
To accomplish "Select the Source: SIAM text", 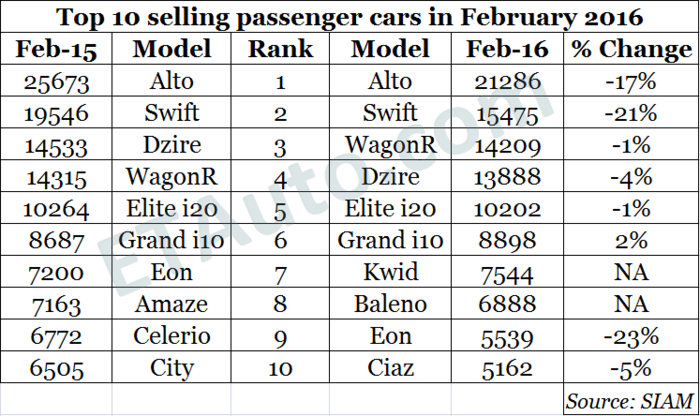I will pyautogui.click(x=629, y=400).
